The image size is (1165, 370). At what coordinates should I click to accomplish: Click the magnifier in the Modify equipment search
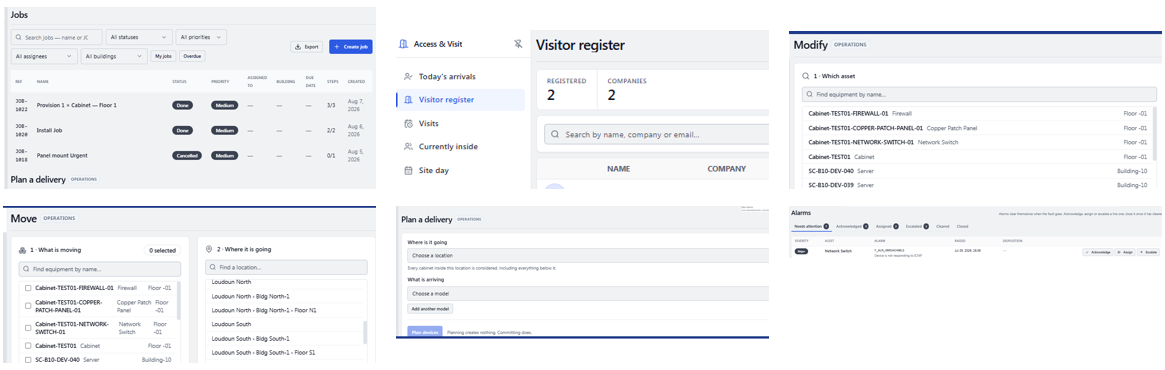pos(810,95)
